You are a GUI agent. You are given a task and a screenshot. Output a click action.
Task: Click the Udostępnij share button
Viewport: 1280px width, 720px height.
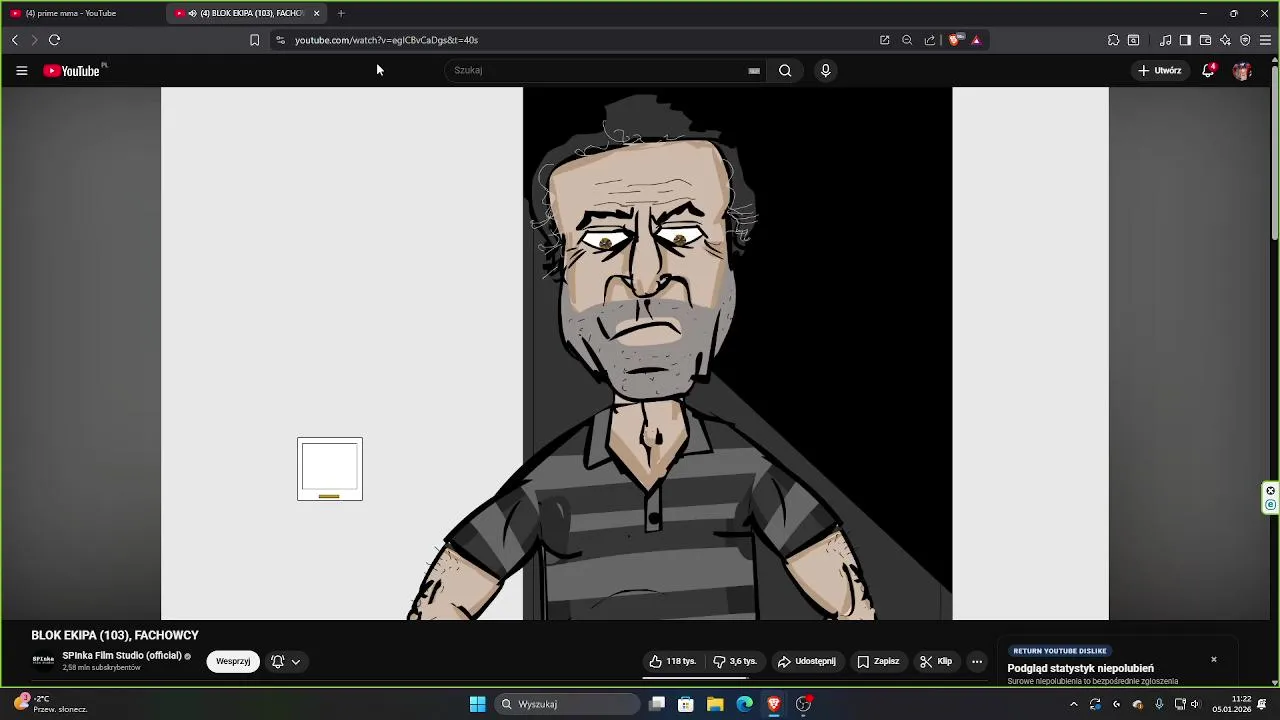tap(806, 661)
